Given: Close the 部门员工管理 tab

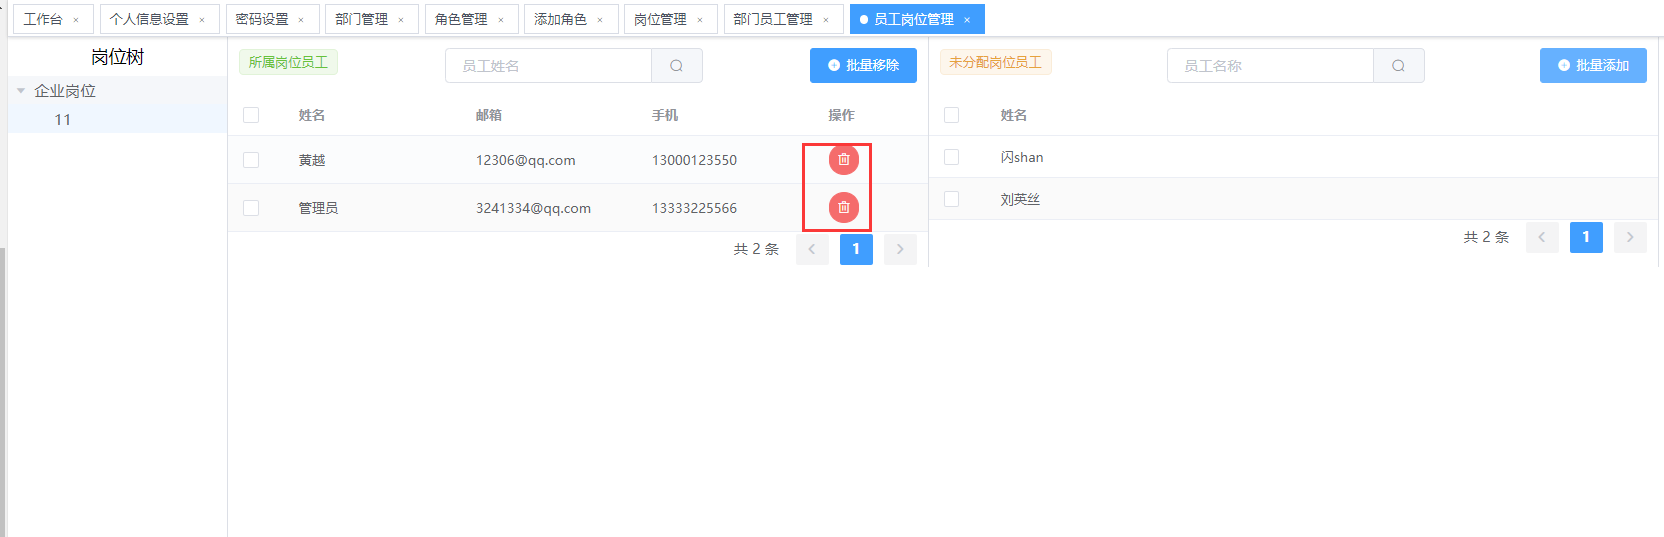Looking at the screenshot, I should click(x=826, y=20).
